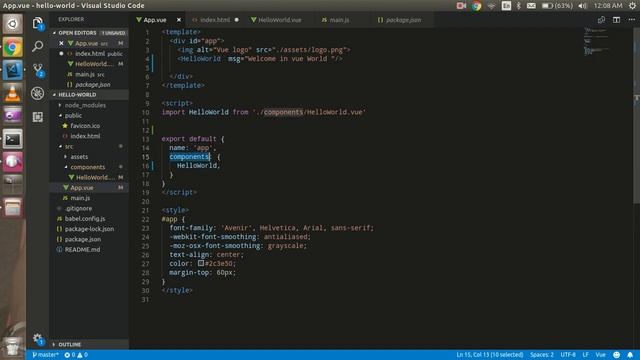Viewport: 640px width, 360px height.
Task: Change the LF end of line sequence
Action: [585, 355]
